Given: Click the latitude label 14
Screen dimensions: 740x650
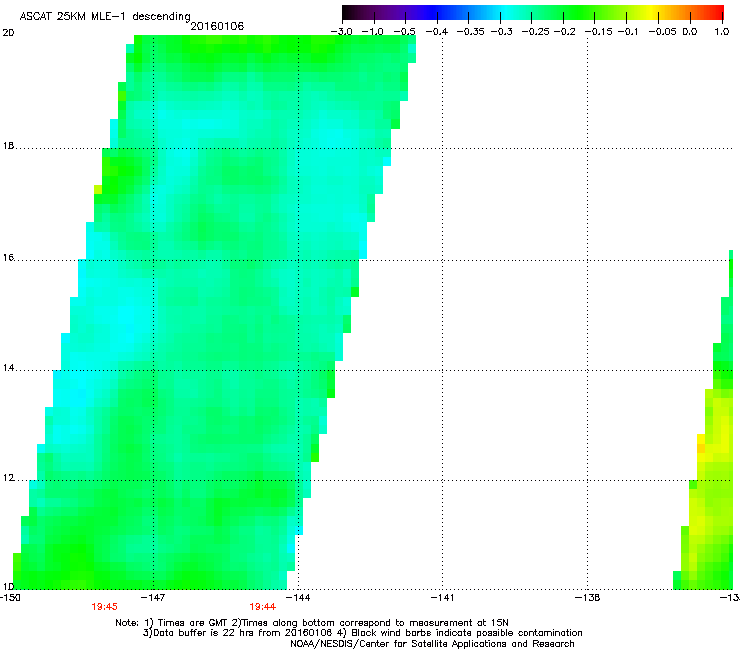Looking at the screenshot, I should coord(8,368).
